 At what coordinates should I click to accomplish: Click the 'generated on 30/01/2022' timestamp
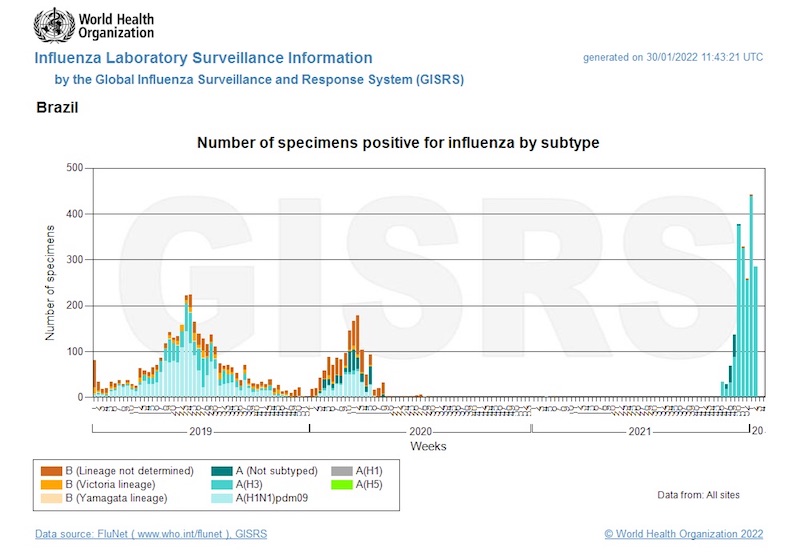tap(673, 57)
